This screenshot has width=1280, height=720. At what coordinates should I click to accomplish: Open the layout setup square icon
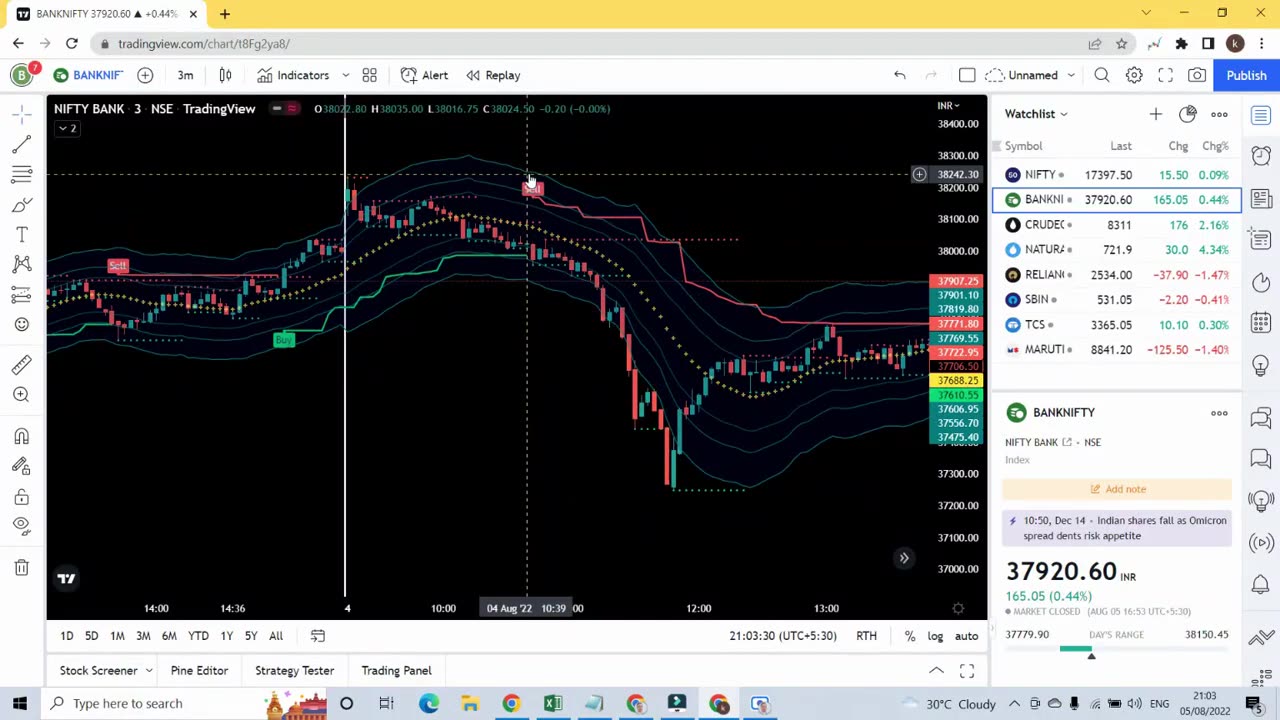click(x=967, y=75)
